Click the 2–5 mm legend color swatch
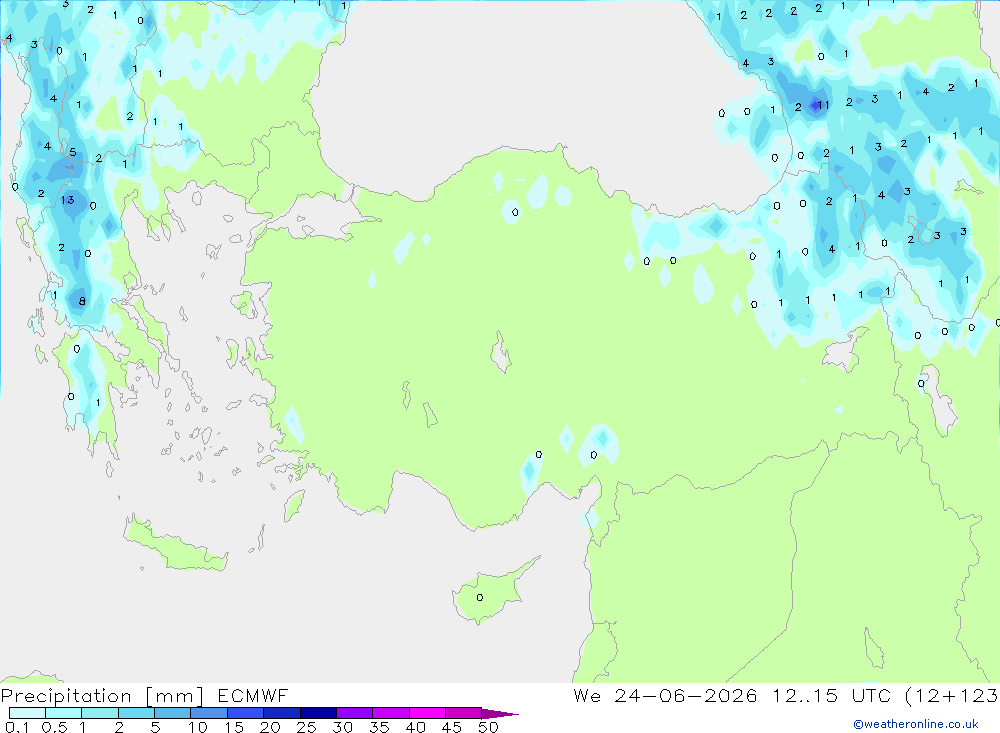This screenshot has height=733, width=1000. [x=136, y=713]
